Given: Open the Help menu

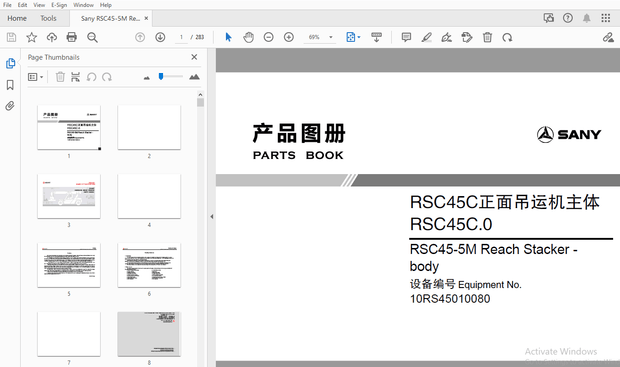Looking at the screenshot, I should tap(106, 5).
